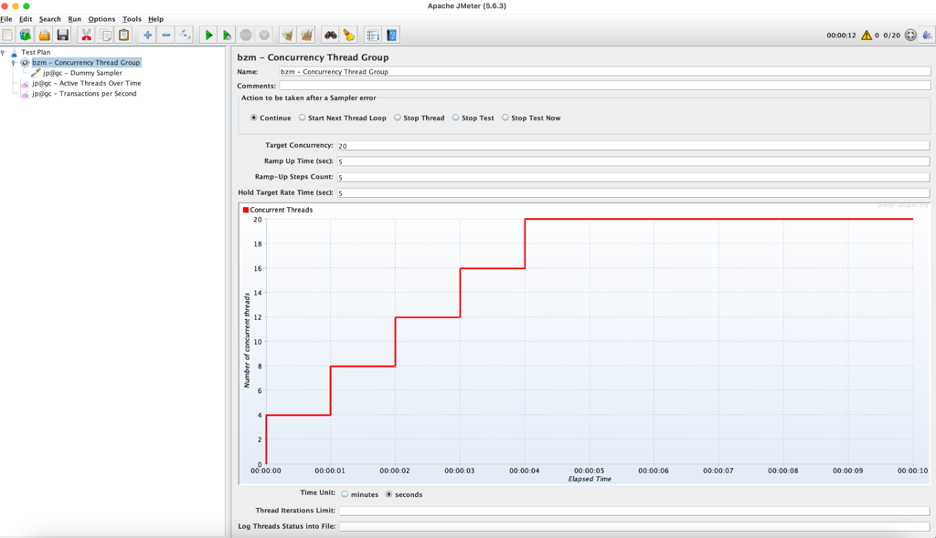Click the Function Helper list icon
The image size is (936, 538).
click(373, 35)
